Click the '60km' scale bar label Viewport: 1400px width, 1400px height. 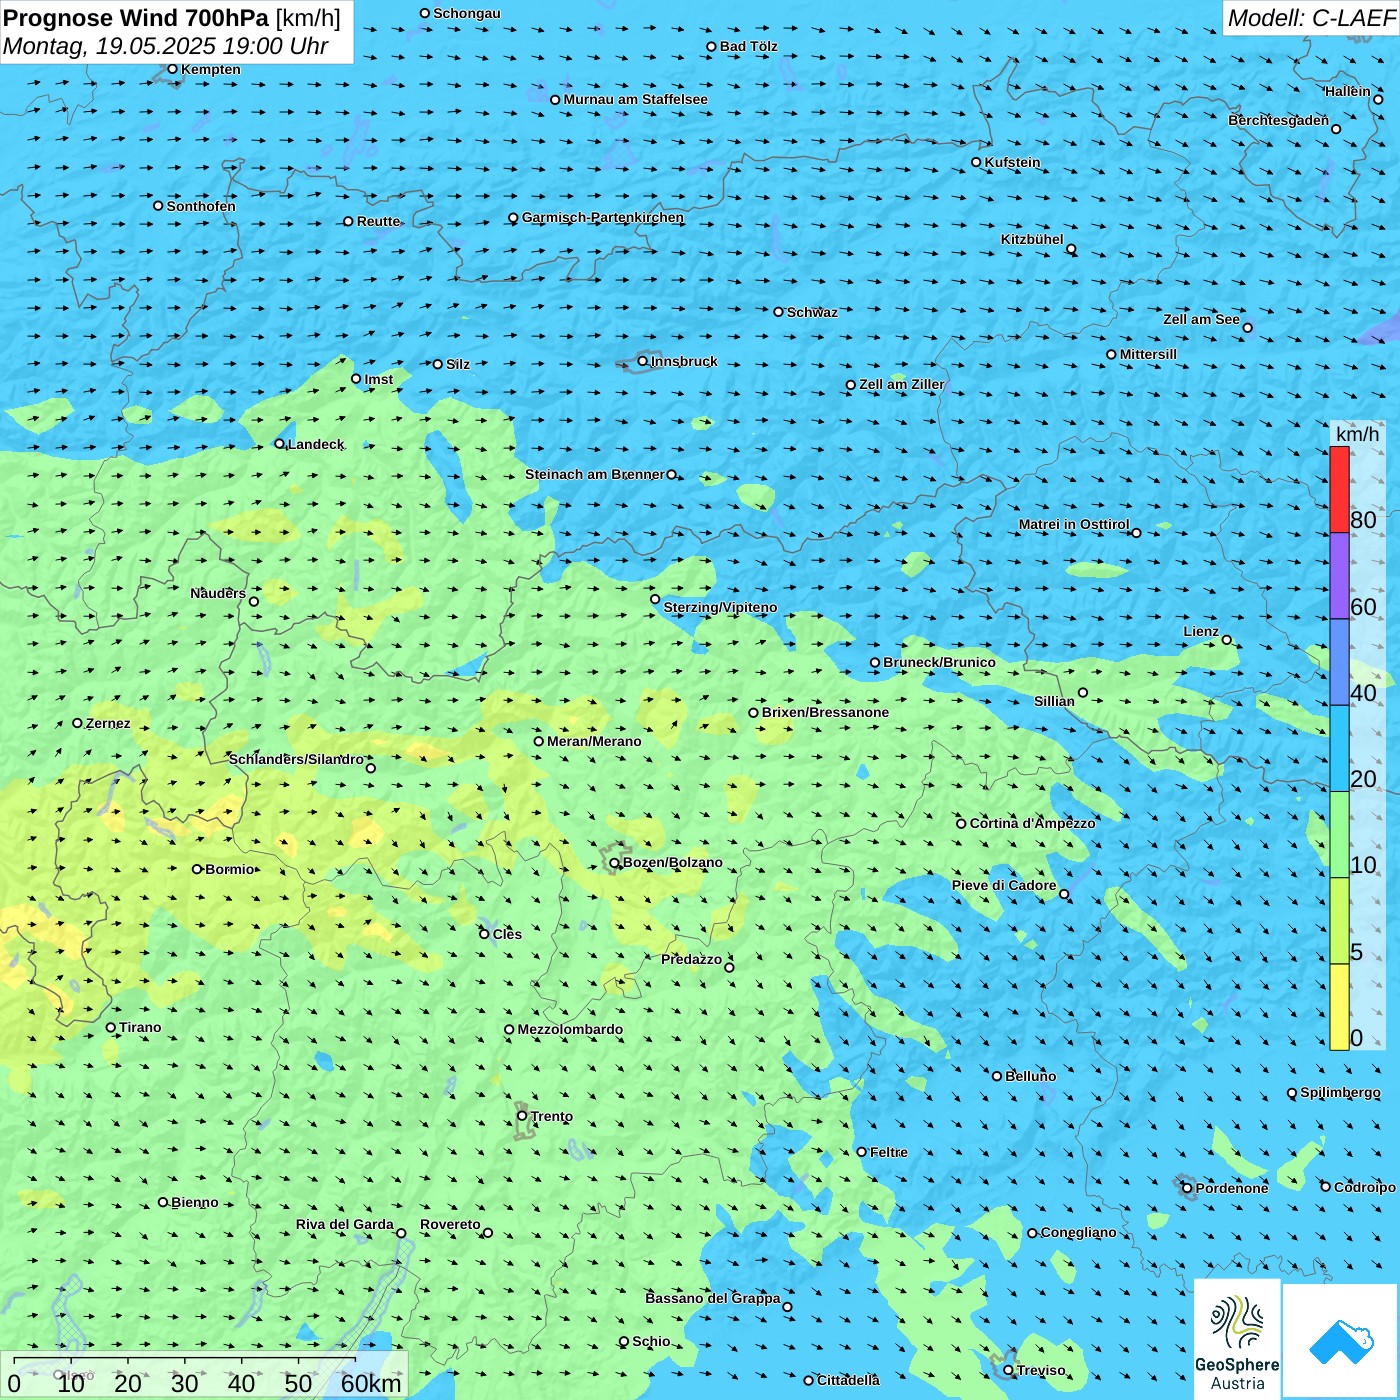click(x=371, y=1383)
